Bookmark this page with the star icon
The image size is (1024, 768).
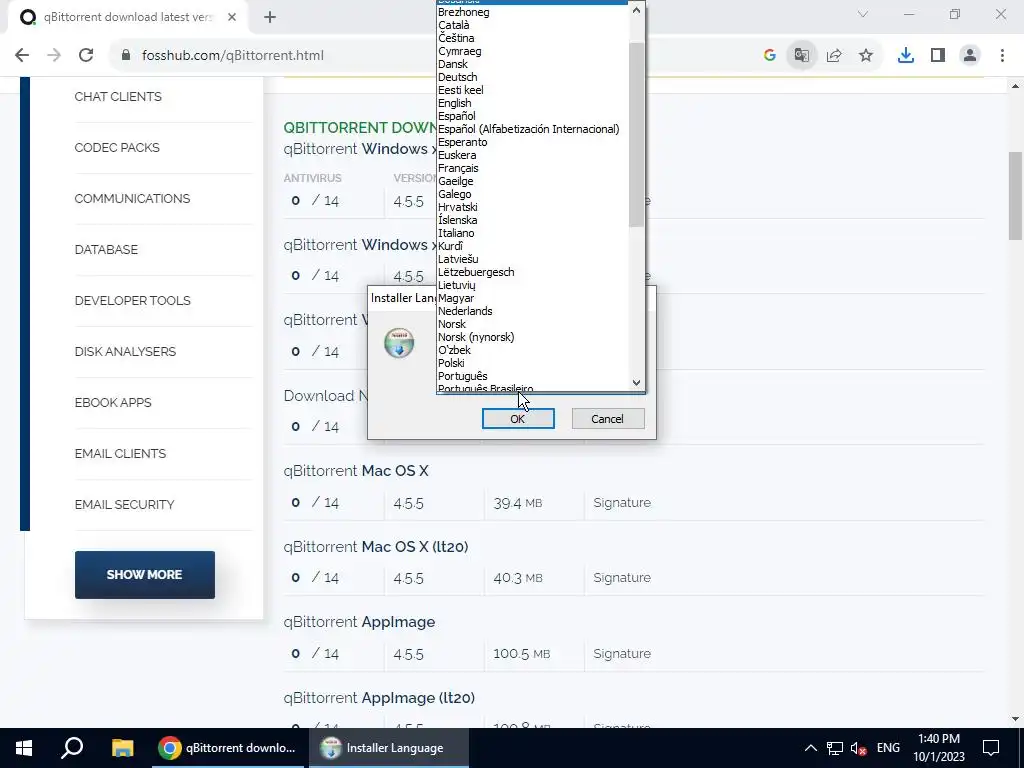coord(866,56)
